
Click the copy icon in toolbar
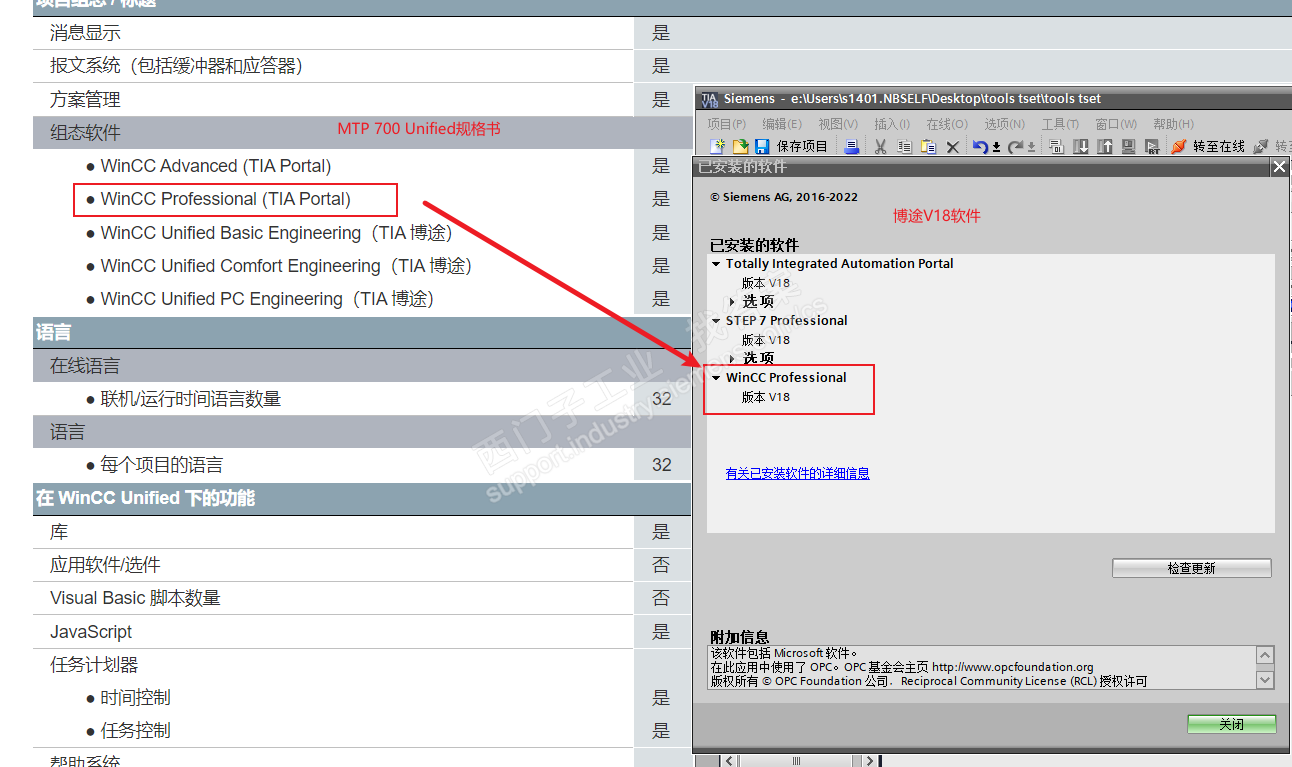tap(904, 147)
